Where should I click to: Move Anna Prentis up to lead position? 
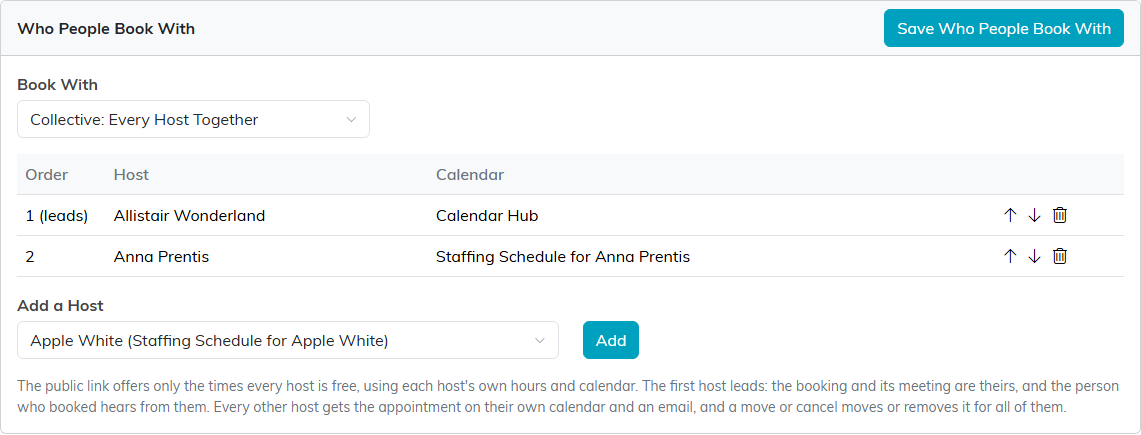1009,256
